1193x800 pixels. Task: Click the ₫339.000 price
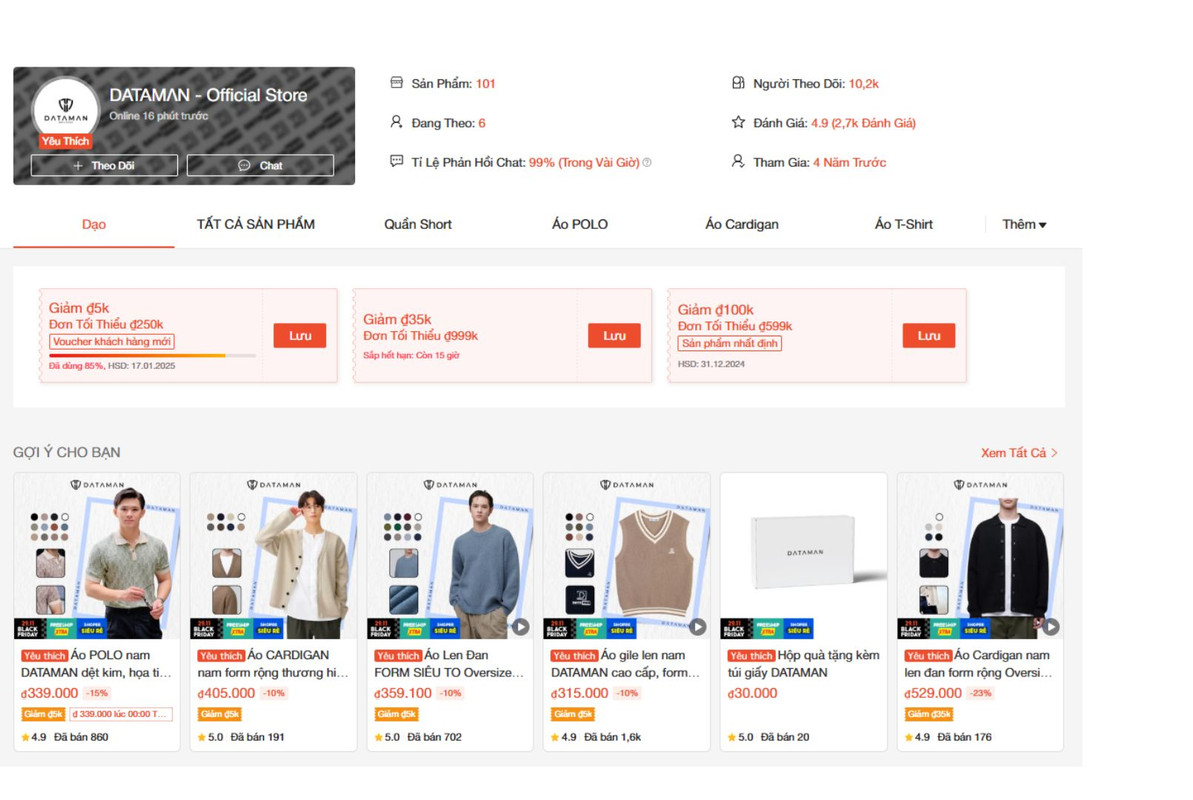coord(49,693)
